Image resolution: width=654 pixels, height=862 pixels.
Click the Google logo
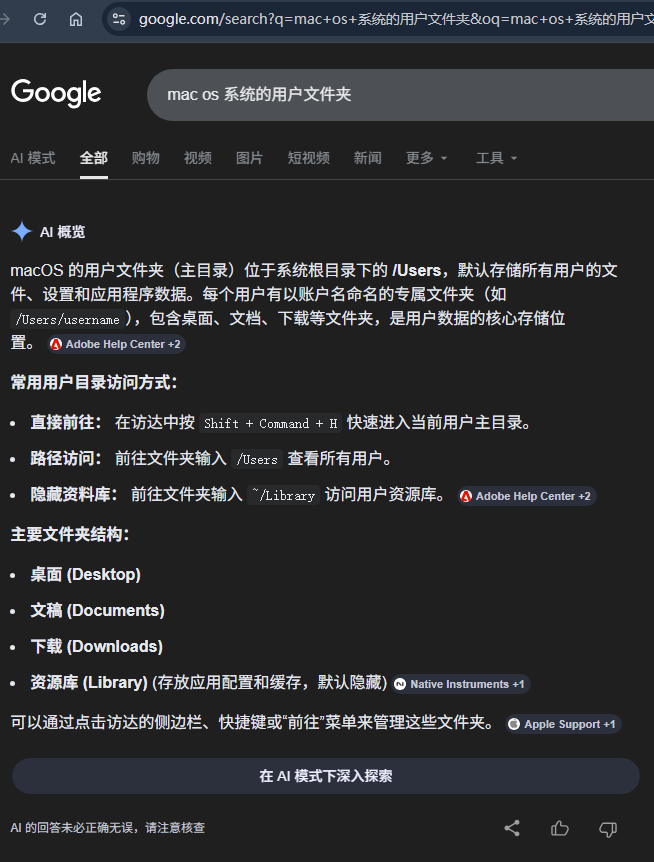pos(56,93)
